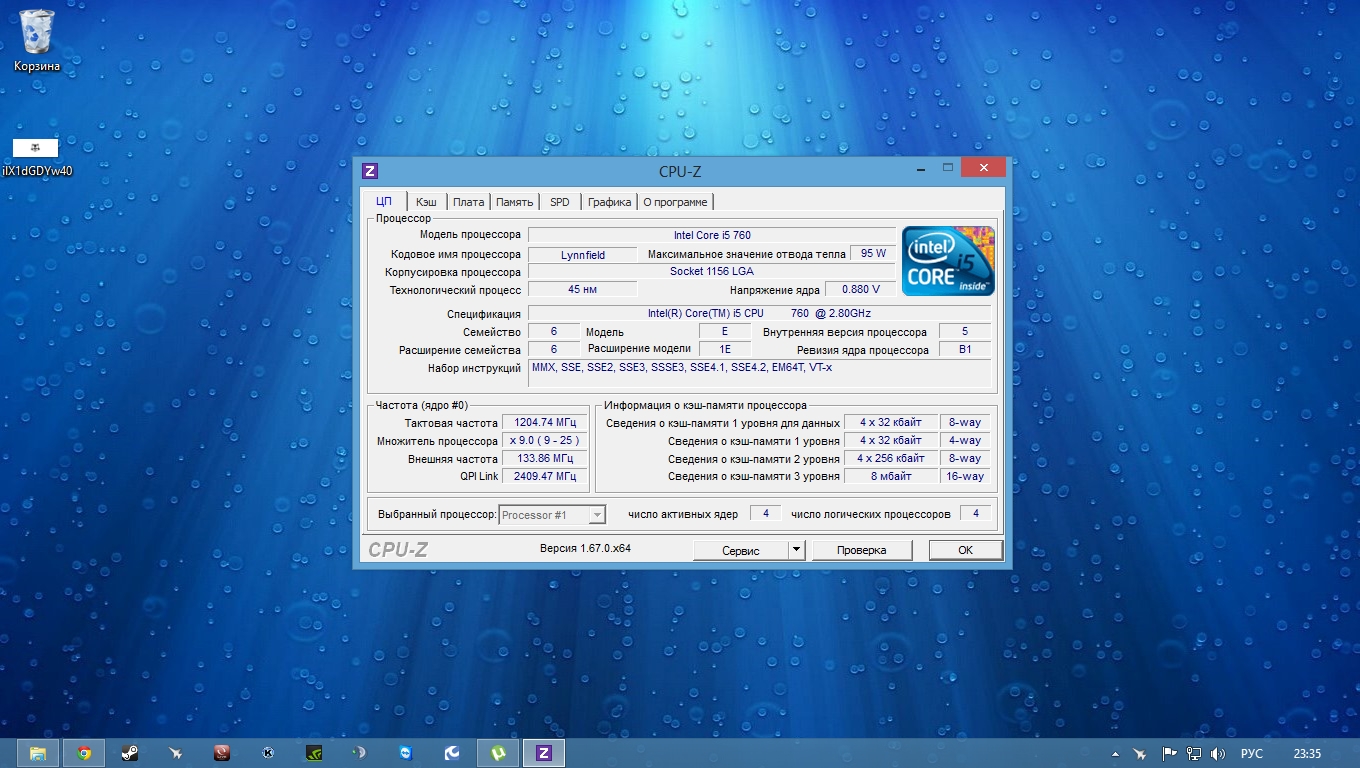
Task: Open File Explorer from the taskbar
Action: pyautogui.click(x=38, y=753)
